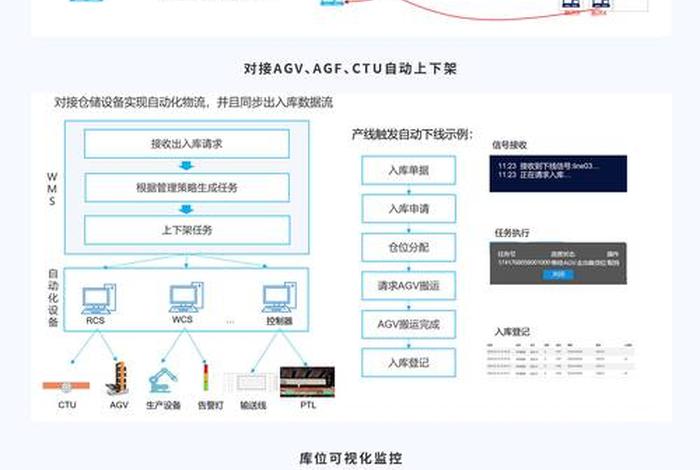Click the 信号接收 label
Viewport: 700px width, 470px height.
[509, 145]
